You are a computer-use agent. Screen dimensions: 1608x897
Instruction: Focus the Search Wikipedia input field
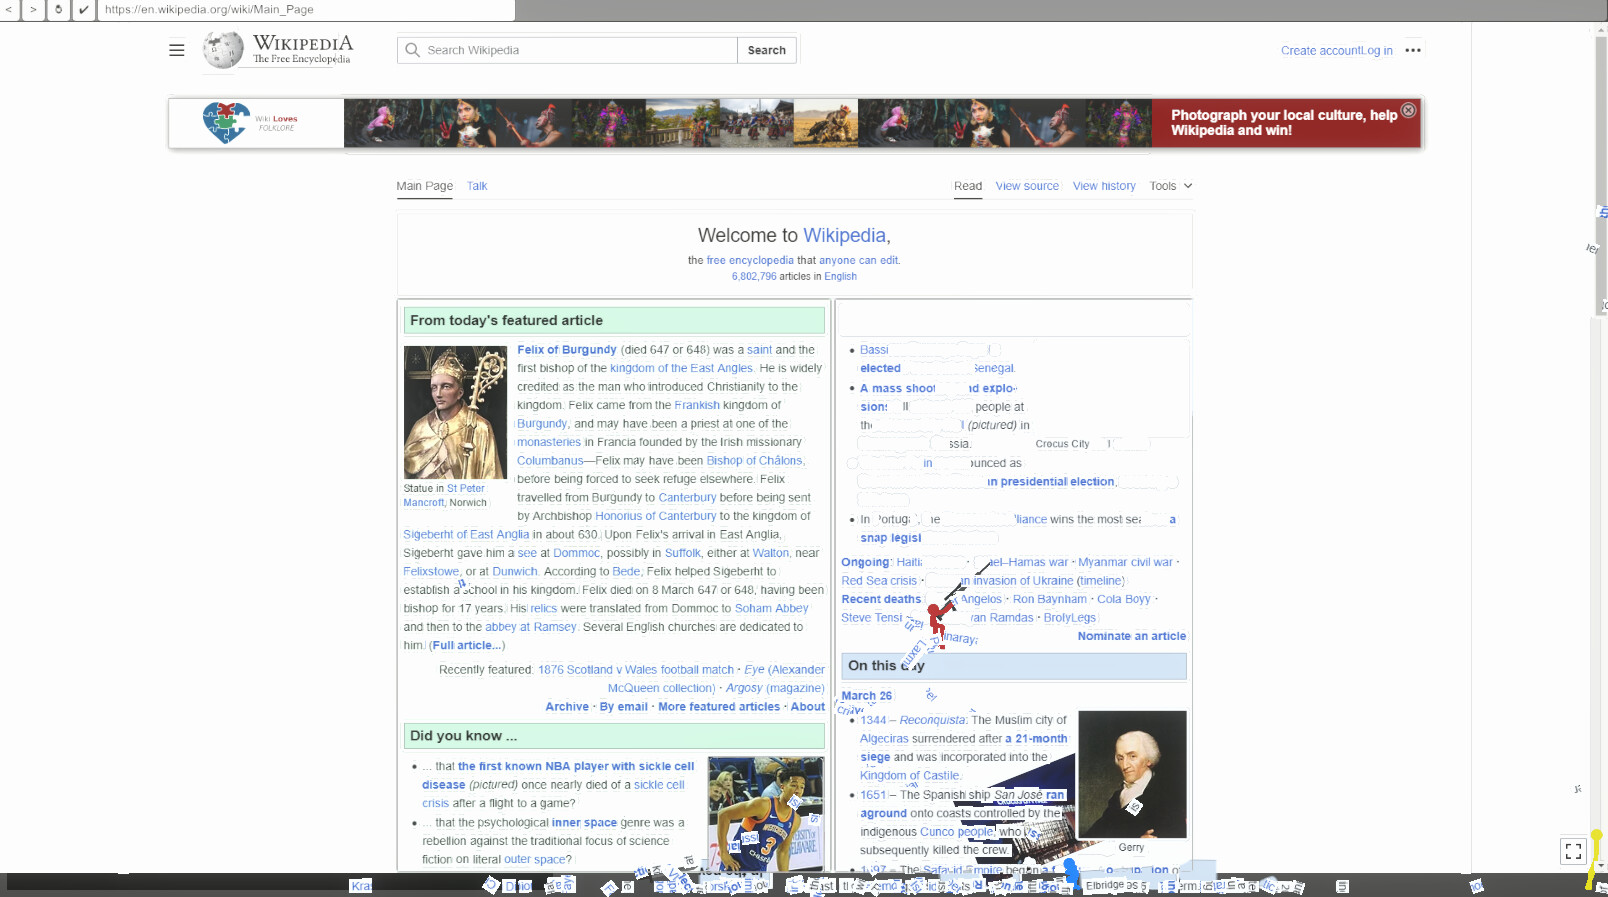tap(568, 50)
